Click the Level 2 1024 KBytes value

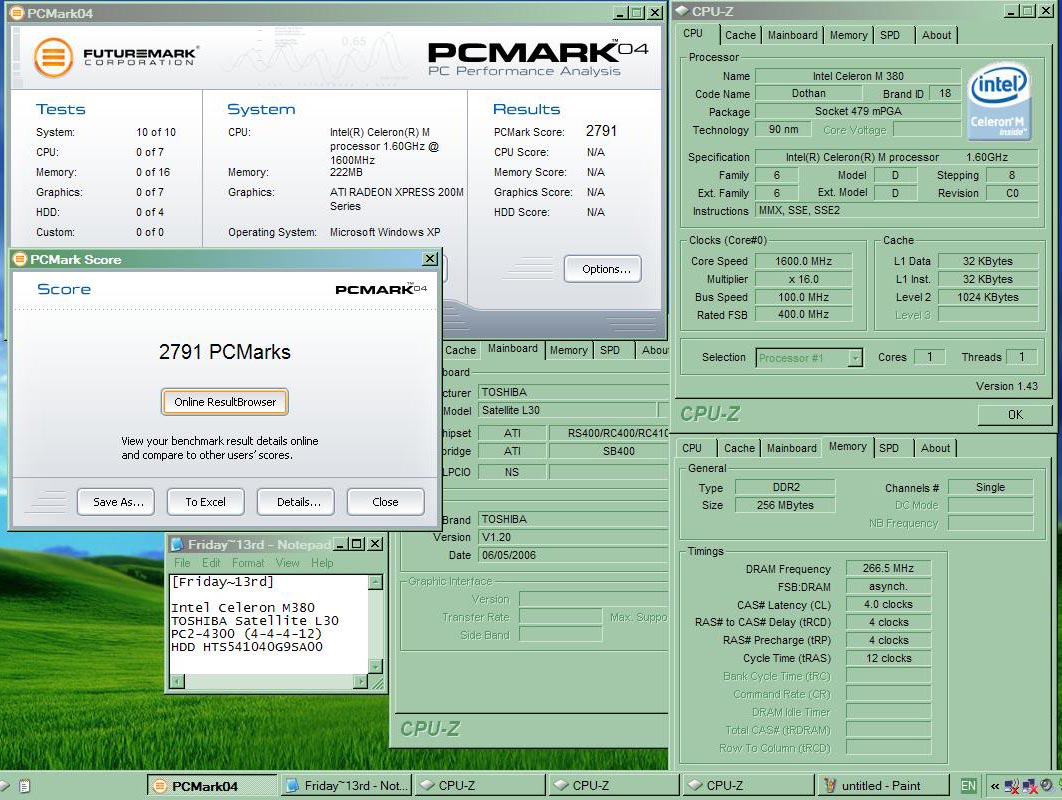[987, 297]
